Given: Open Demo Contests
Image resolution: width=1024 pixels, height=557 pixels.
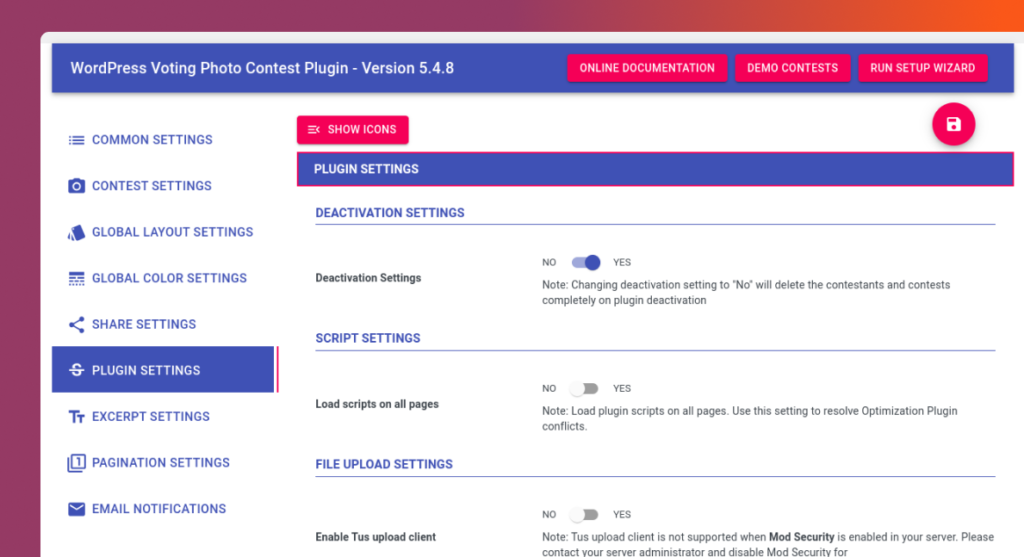Looking at the screenshot, I should point(792,68).
